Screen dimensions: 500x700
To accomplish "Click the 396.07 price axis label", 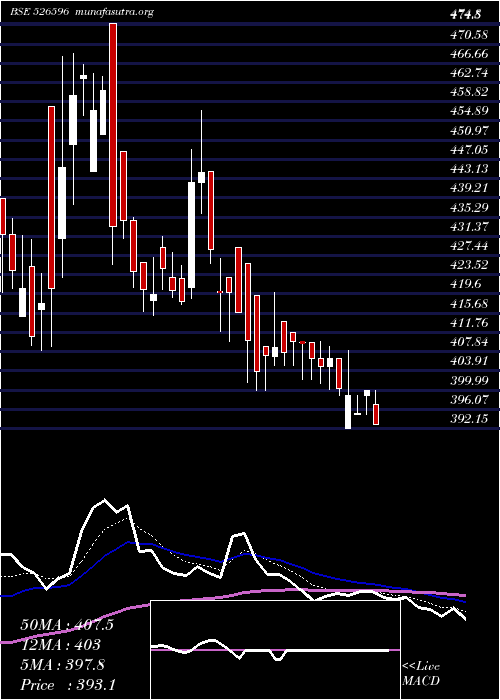I will click(469, 400).
